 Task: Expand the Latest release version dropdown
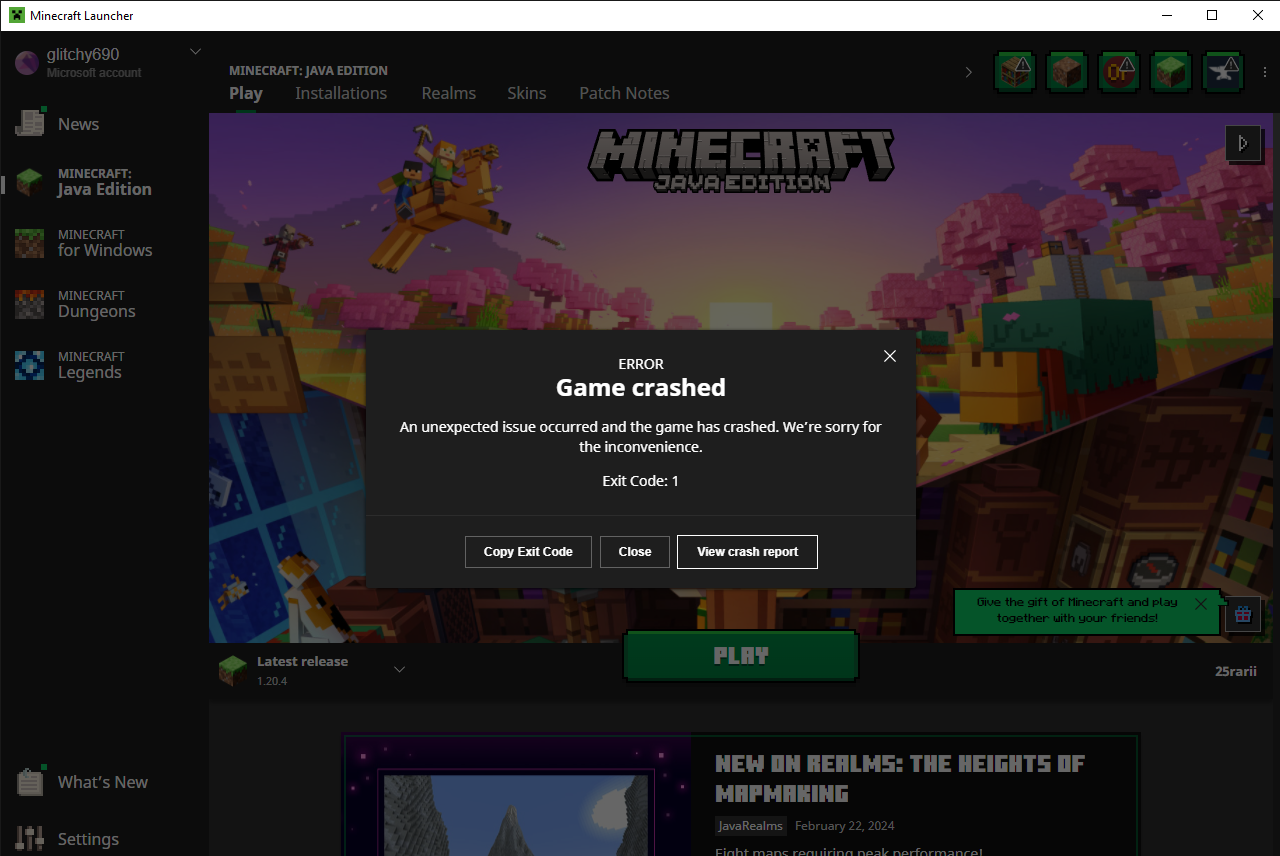[x=399, y=669]
